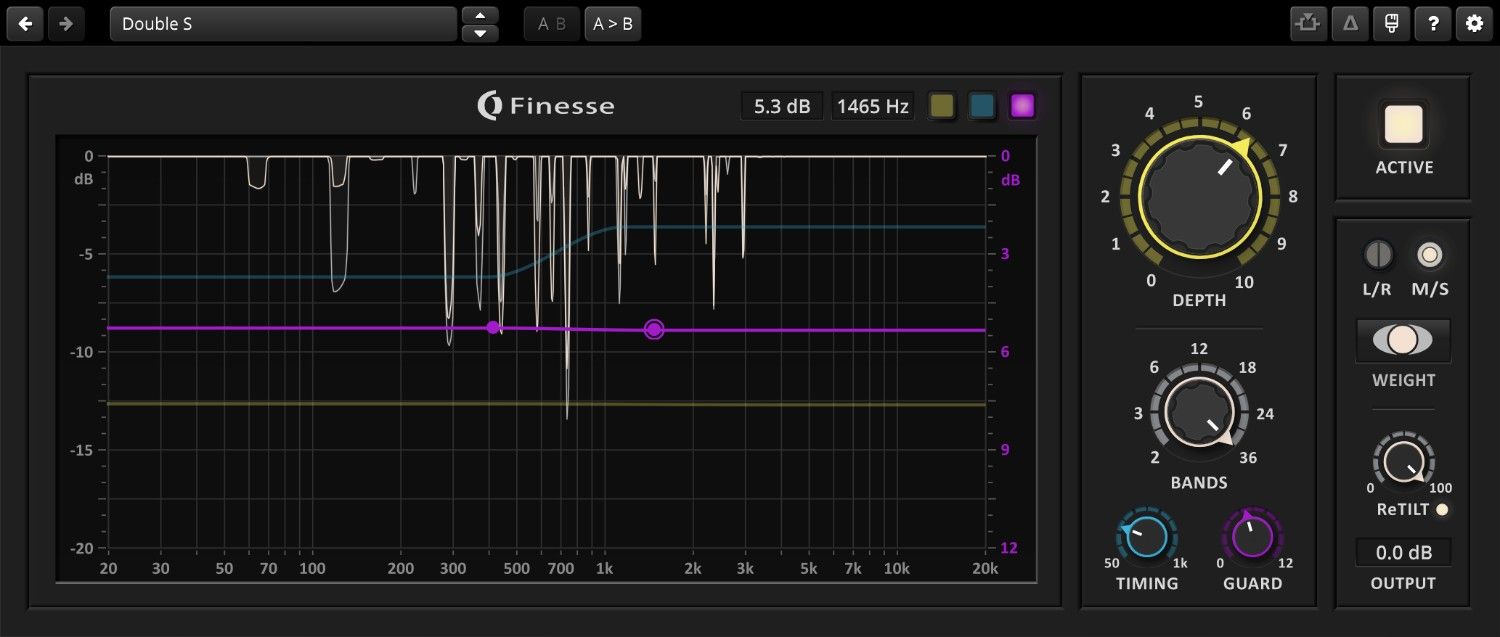Click the A B compare button
The height and width of the screenshot is (637, 1500).
tap(551, 24)
